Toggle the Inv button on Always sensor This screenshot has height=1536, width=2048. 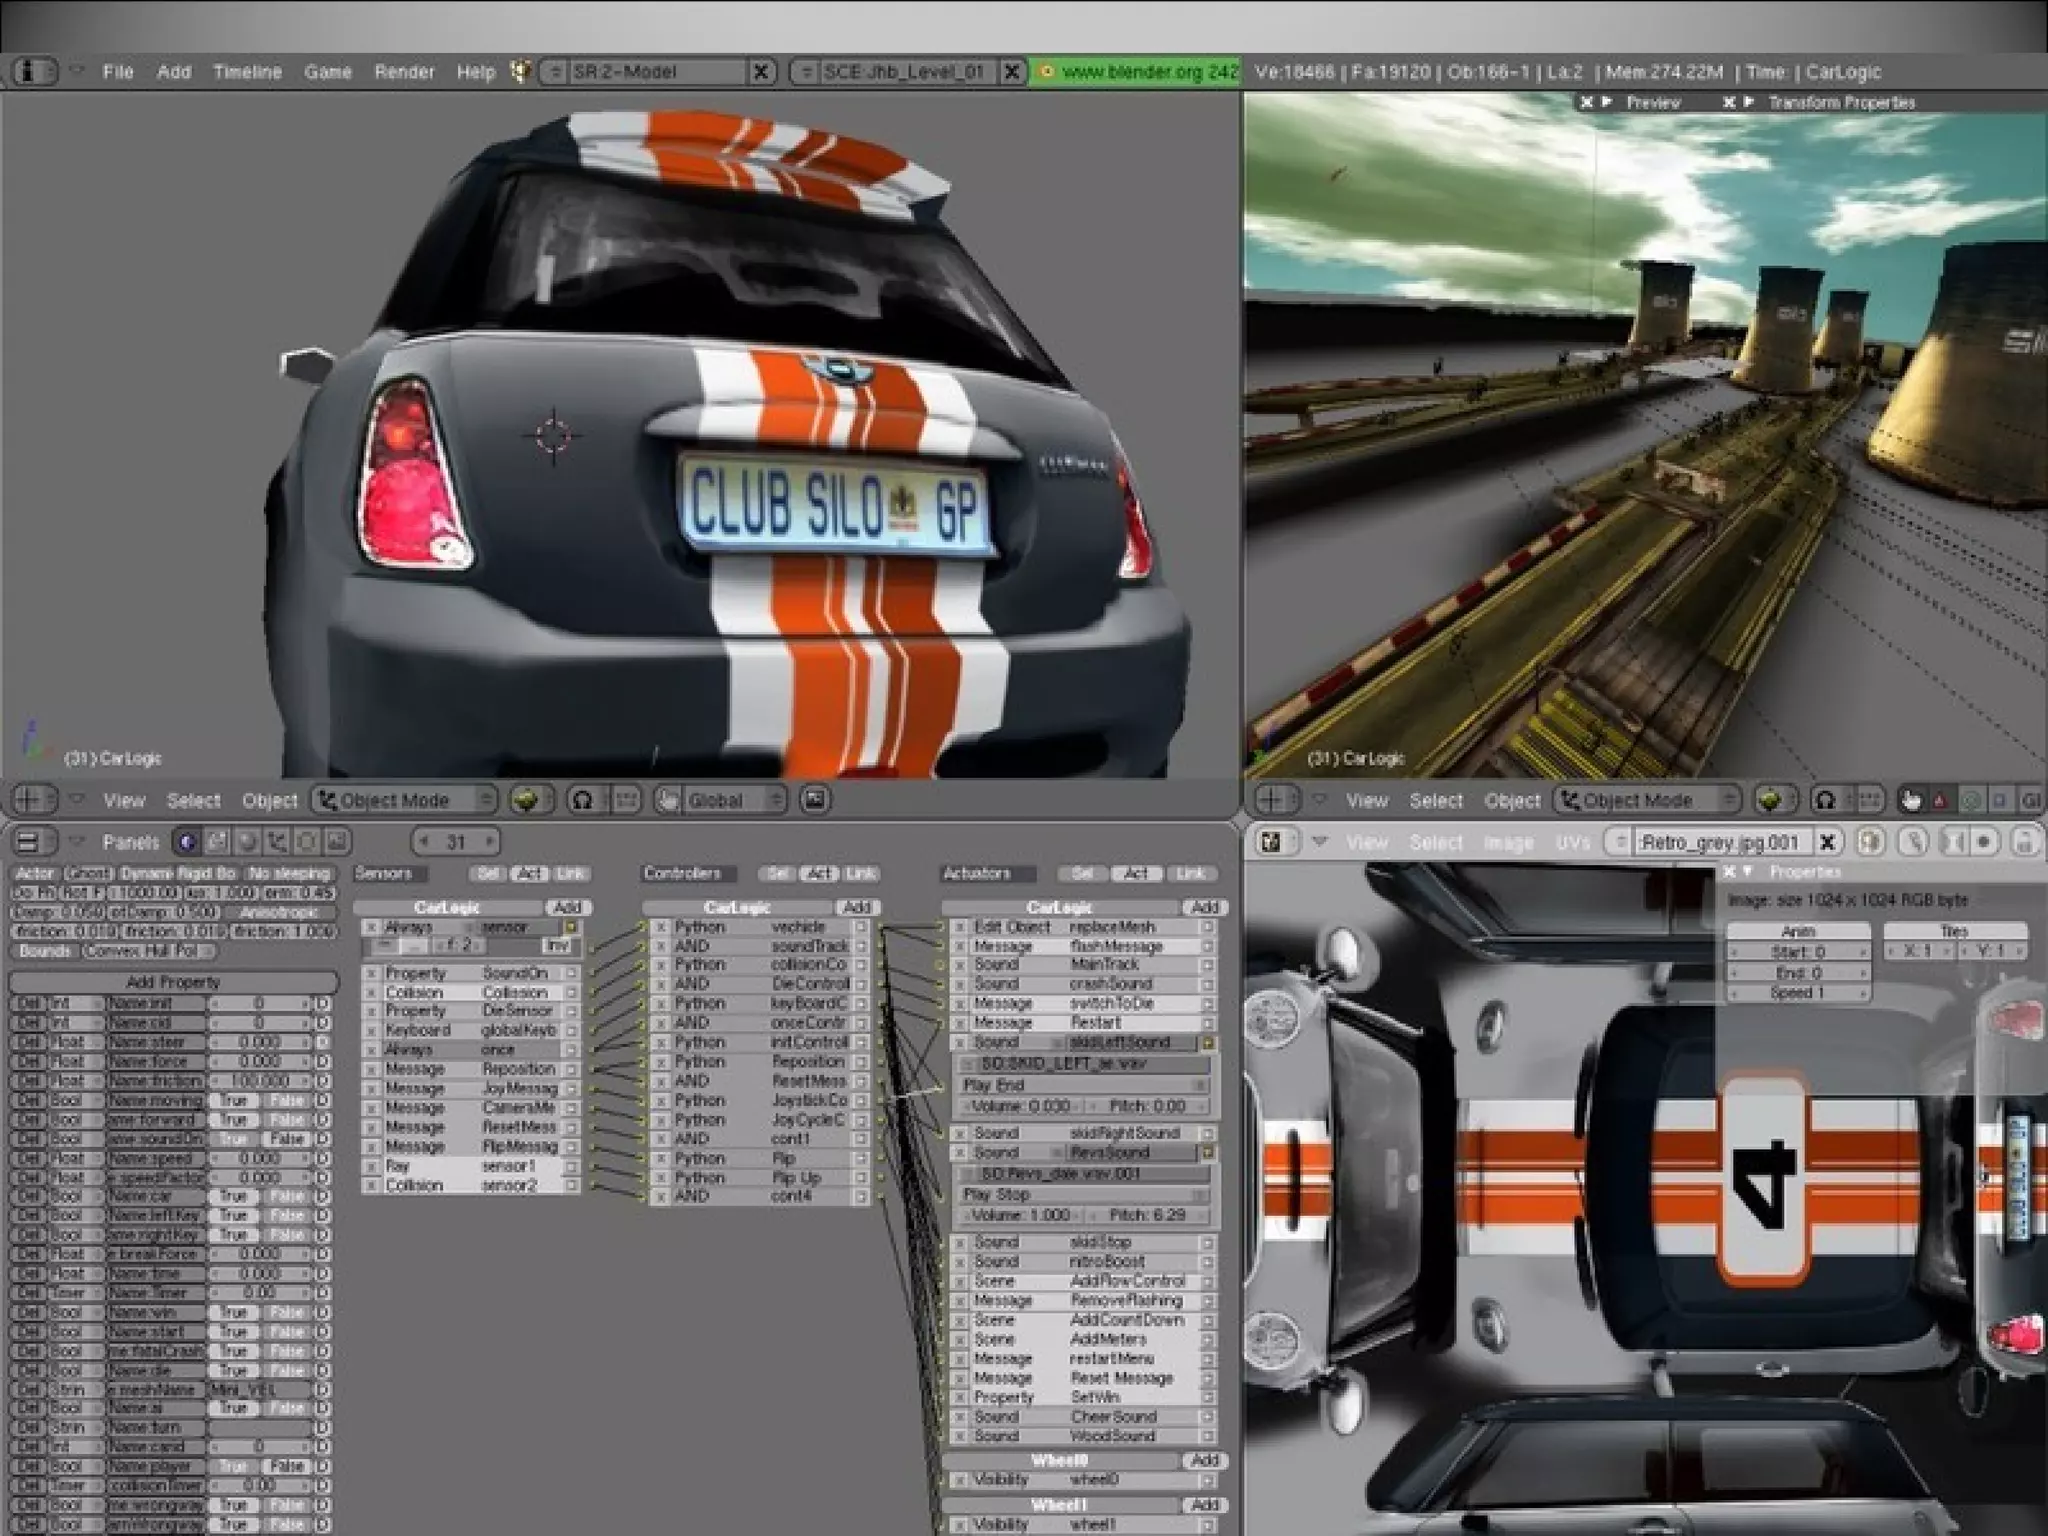coord(557,945)
